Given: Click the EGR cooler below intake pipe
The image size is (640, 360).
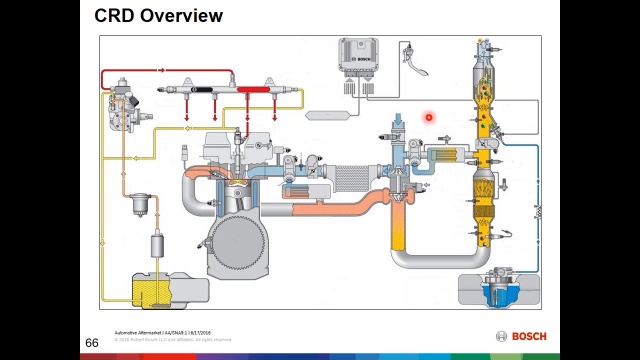Looking at the screenshot, I should coord(306,191).
